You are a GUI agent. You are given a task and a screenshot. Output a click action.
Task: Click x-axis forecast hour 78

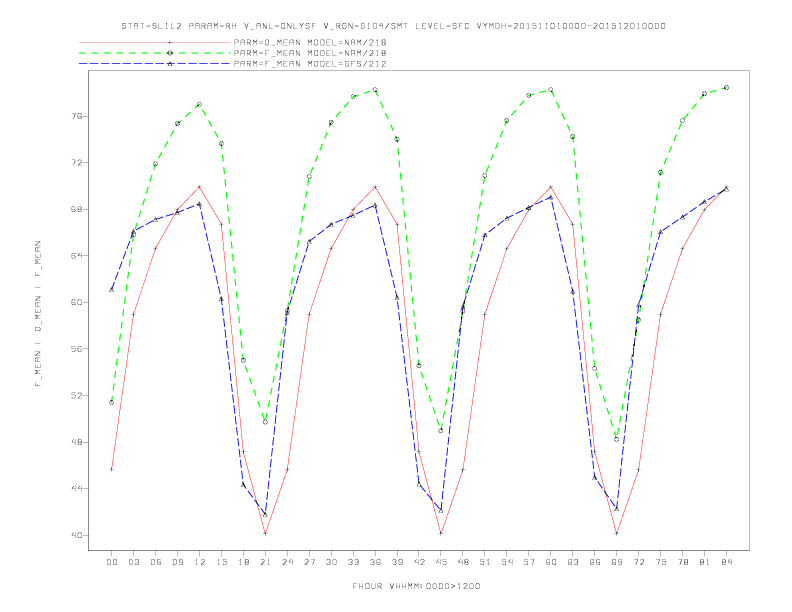(682, 562)
